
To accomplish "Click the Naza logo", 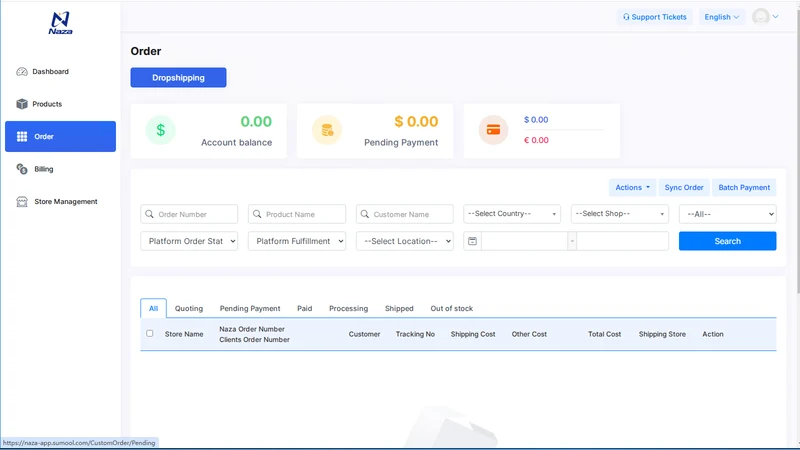I will [x=60, y=23].
